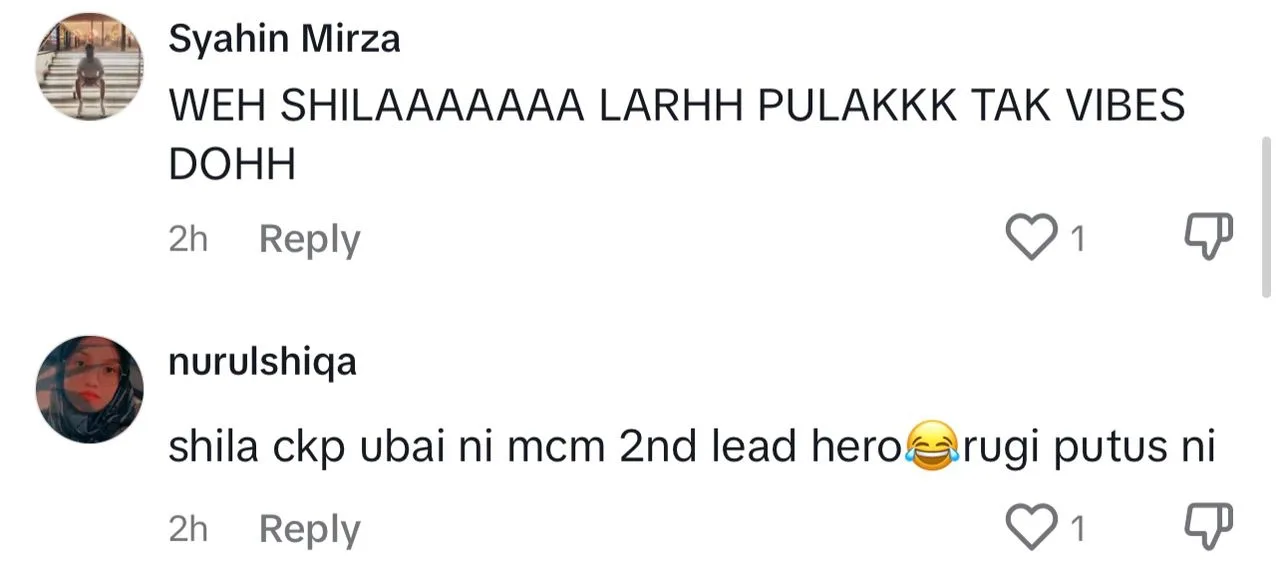1280x582 pixels.
Task: Click like count beside Syahin Mirza's heart
Action: (1077, 239)
